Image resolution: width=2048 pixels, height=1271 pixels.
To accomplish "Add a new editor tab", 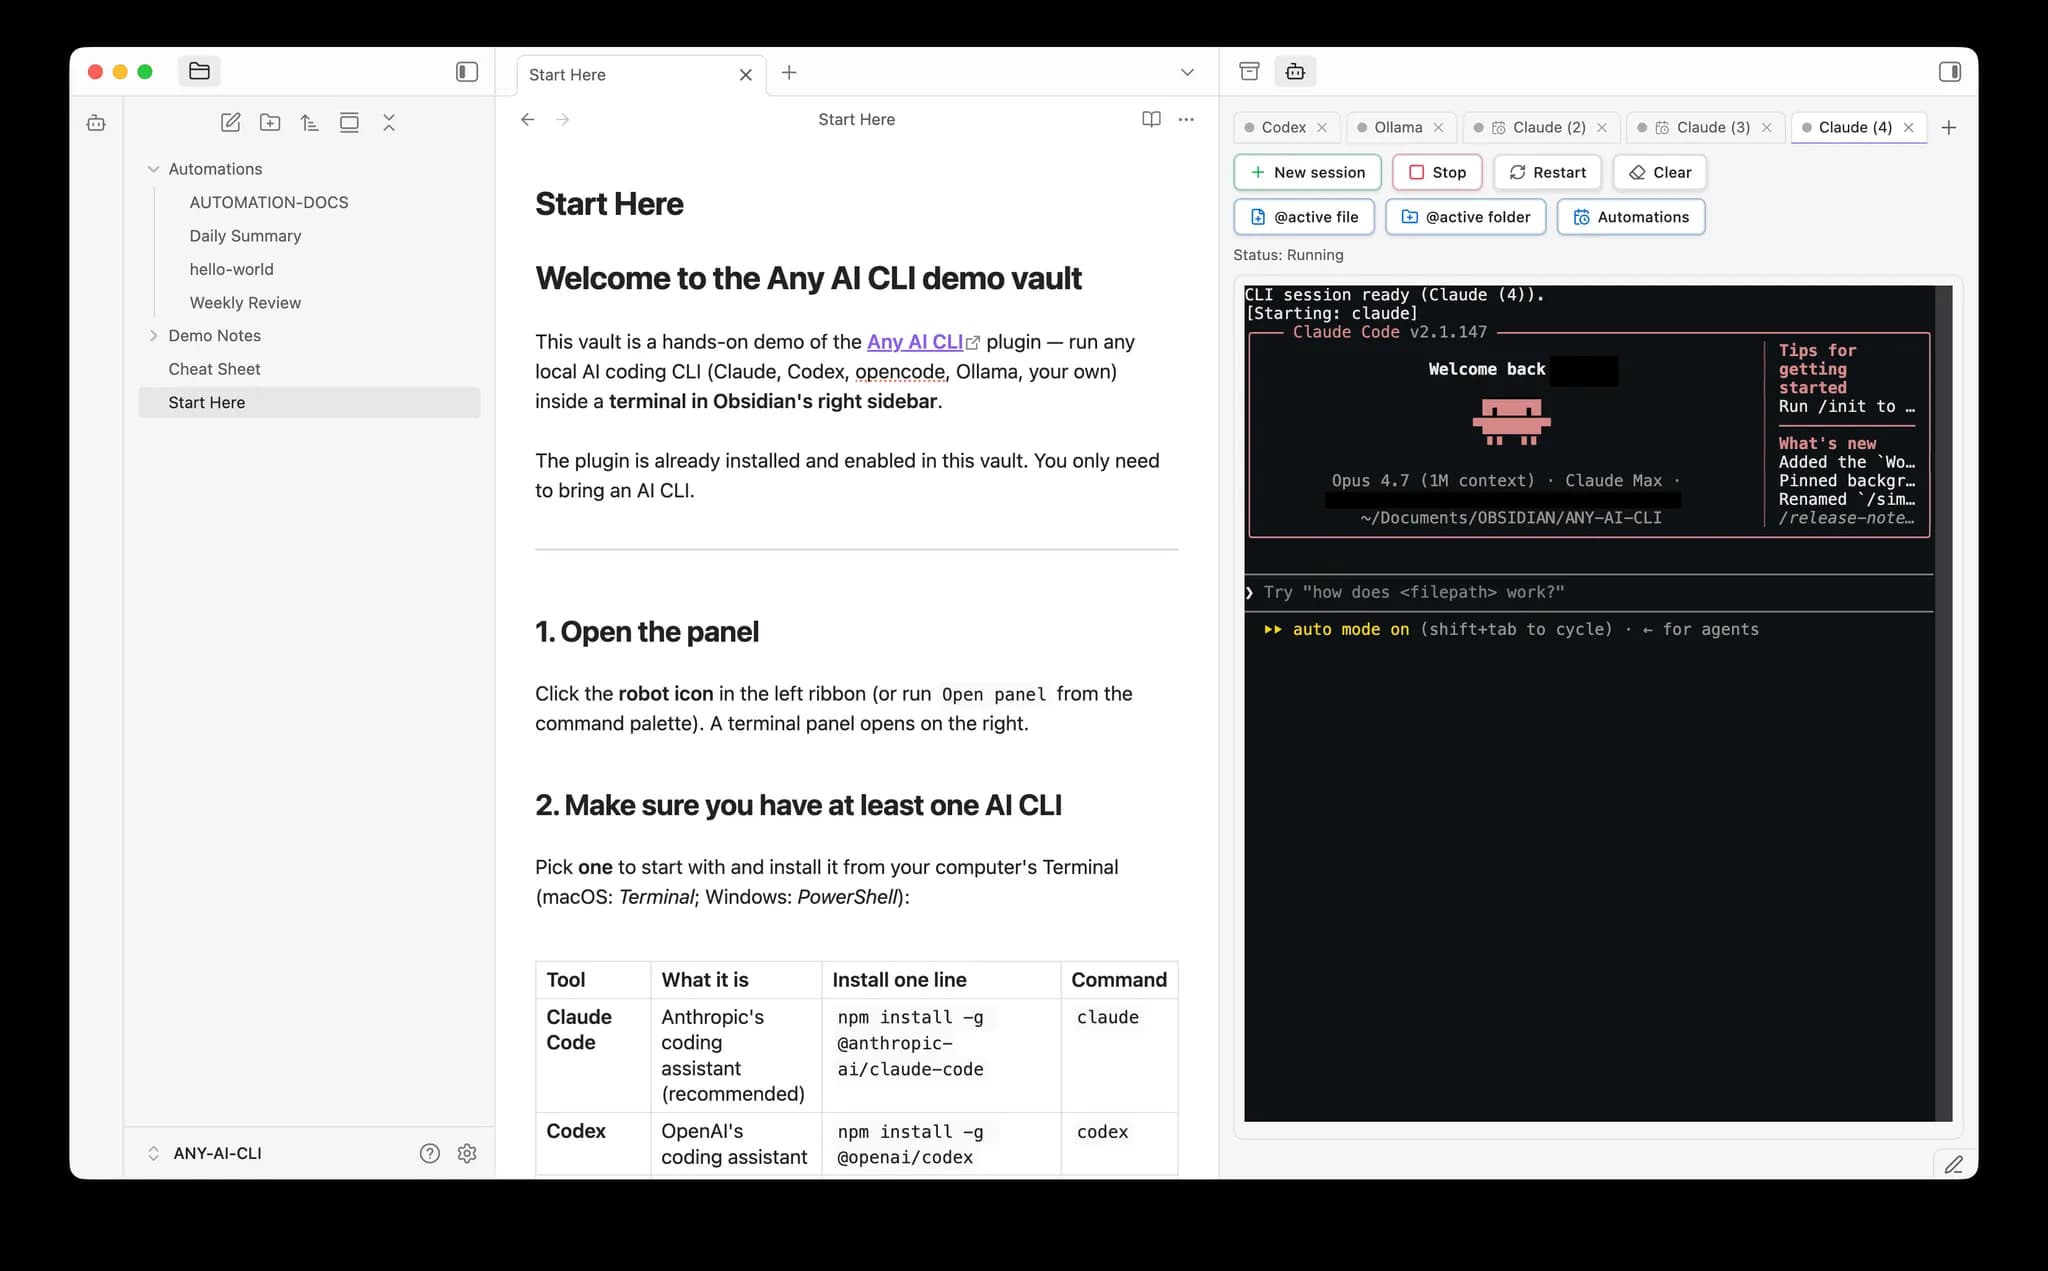I will click(789, 72).
